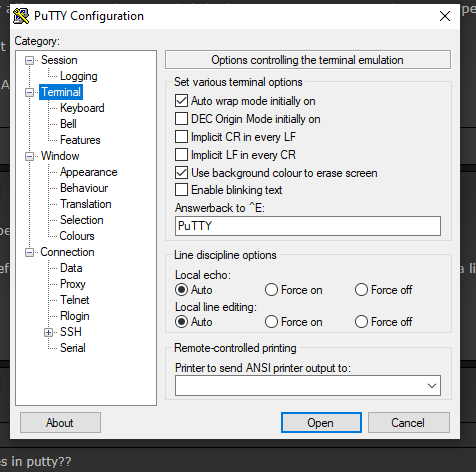
Task: Select Session category
Action: 59,60
